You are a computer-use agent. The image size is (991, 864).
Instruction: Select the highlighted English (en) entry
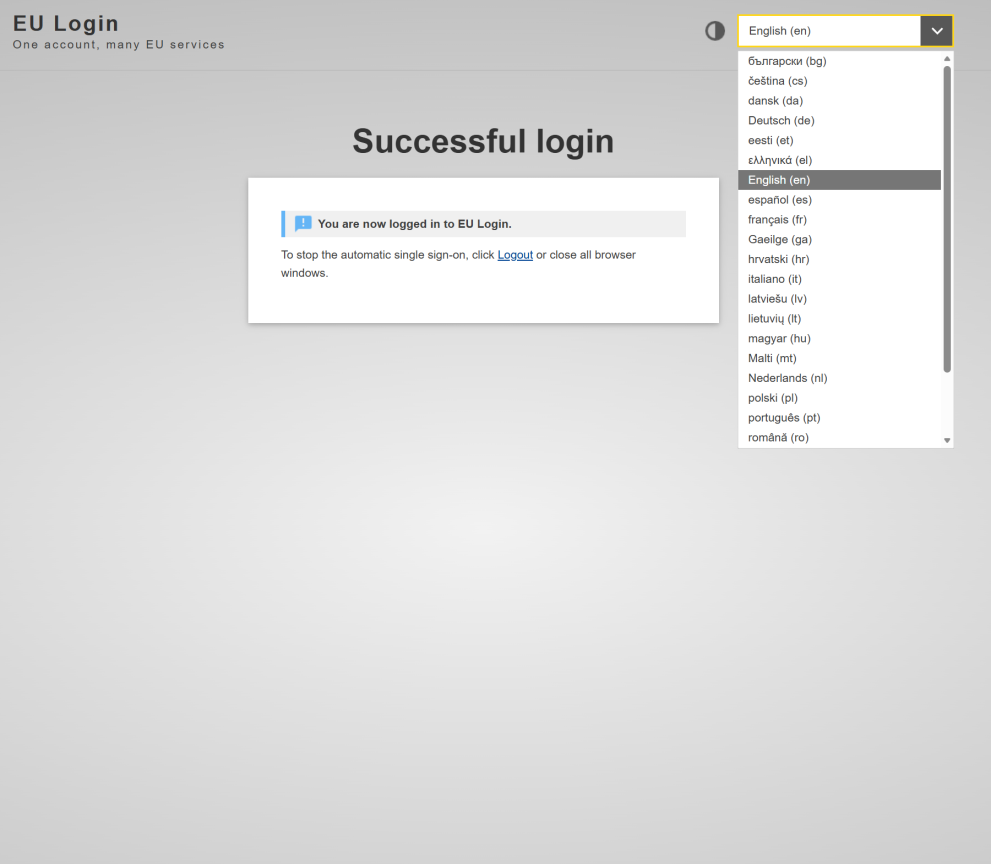777,179
